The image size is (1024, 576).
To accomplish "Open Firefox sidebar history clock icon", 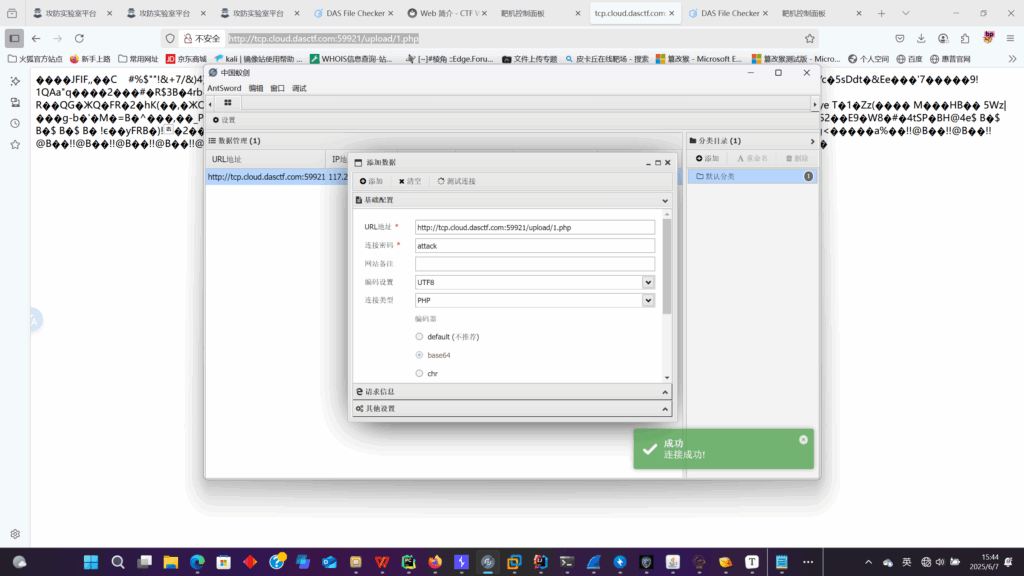I will 15,123.
